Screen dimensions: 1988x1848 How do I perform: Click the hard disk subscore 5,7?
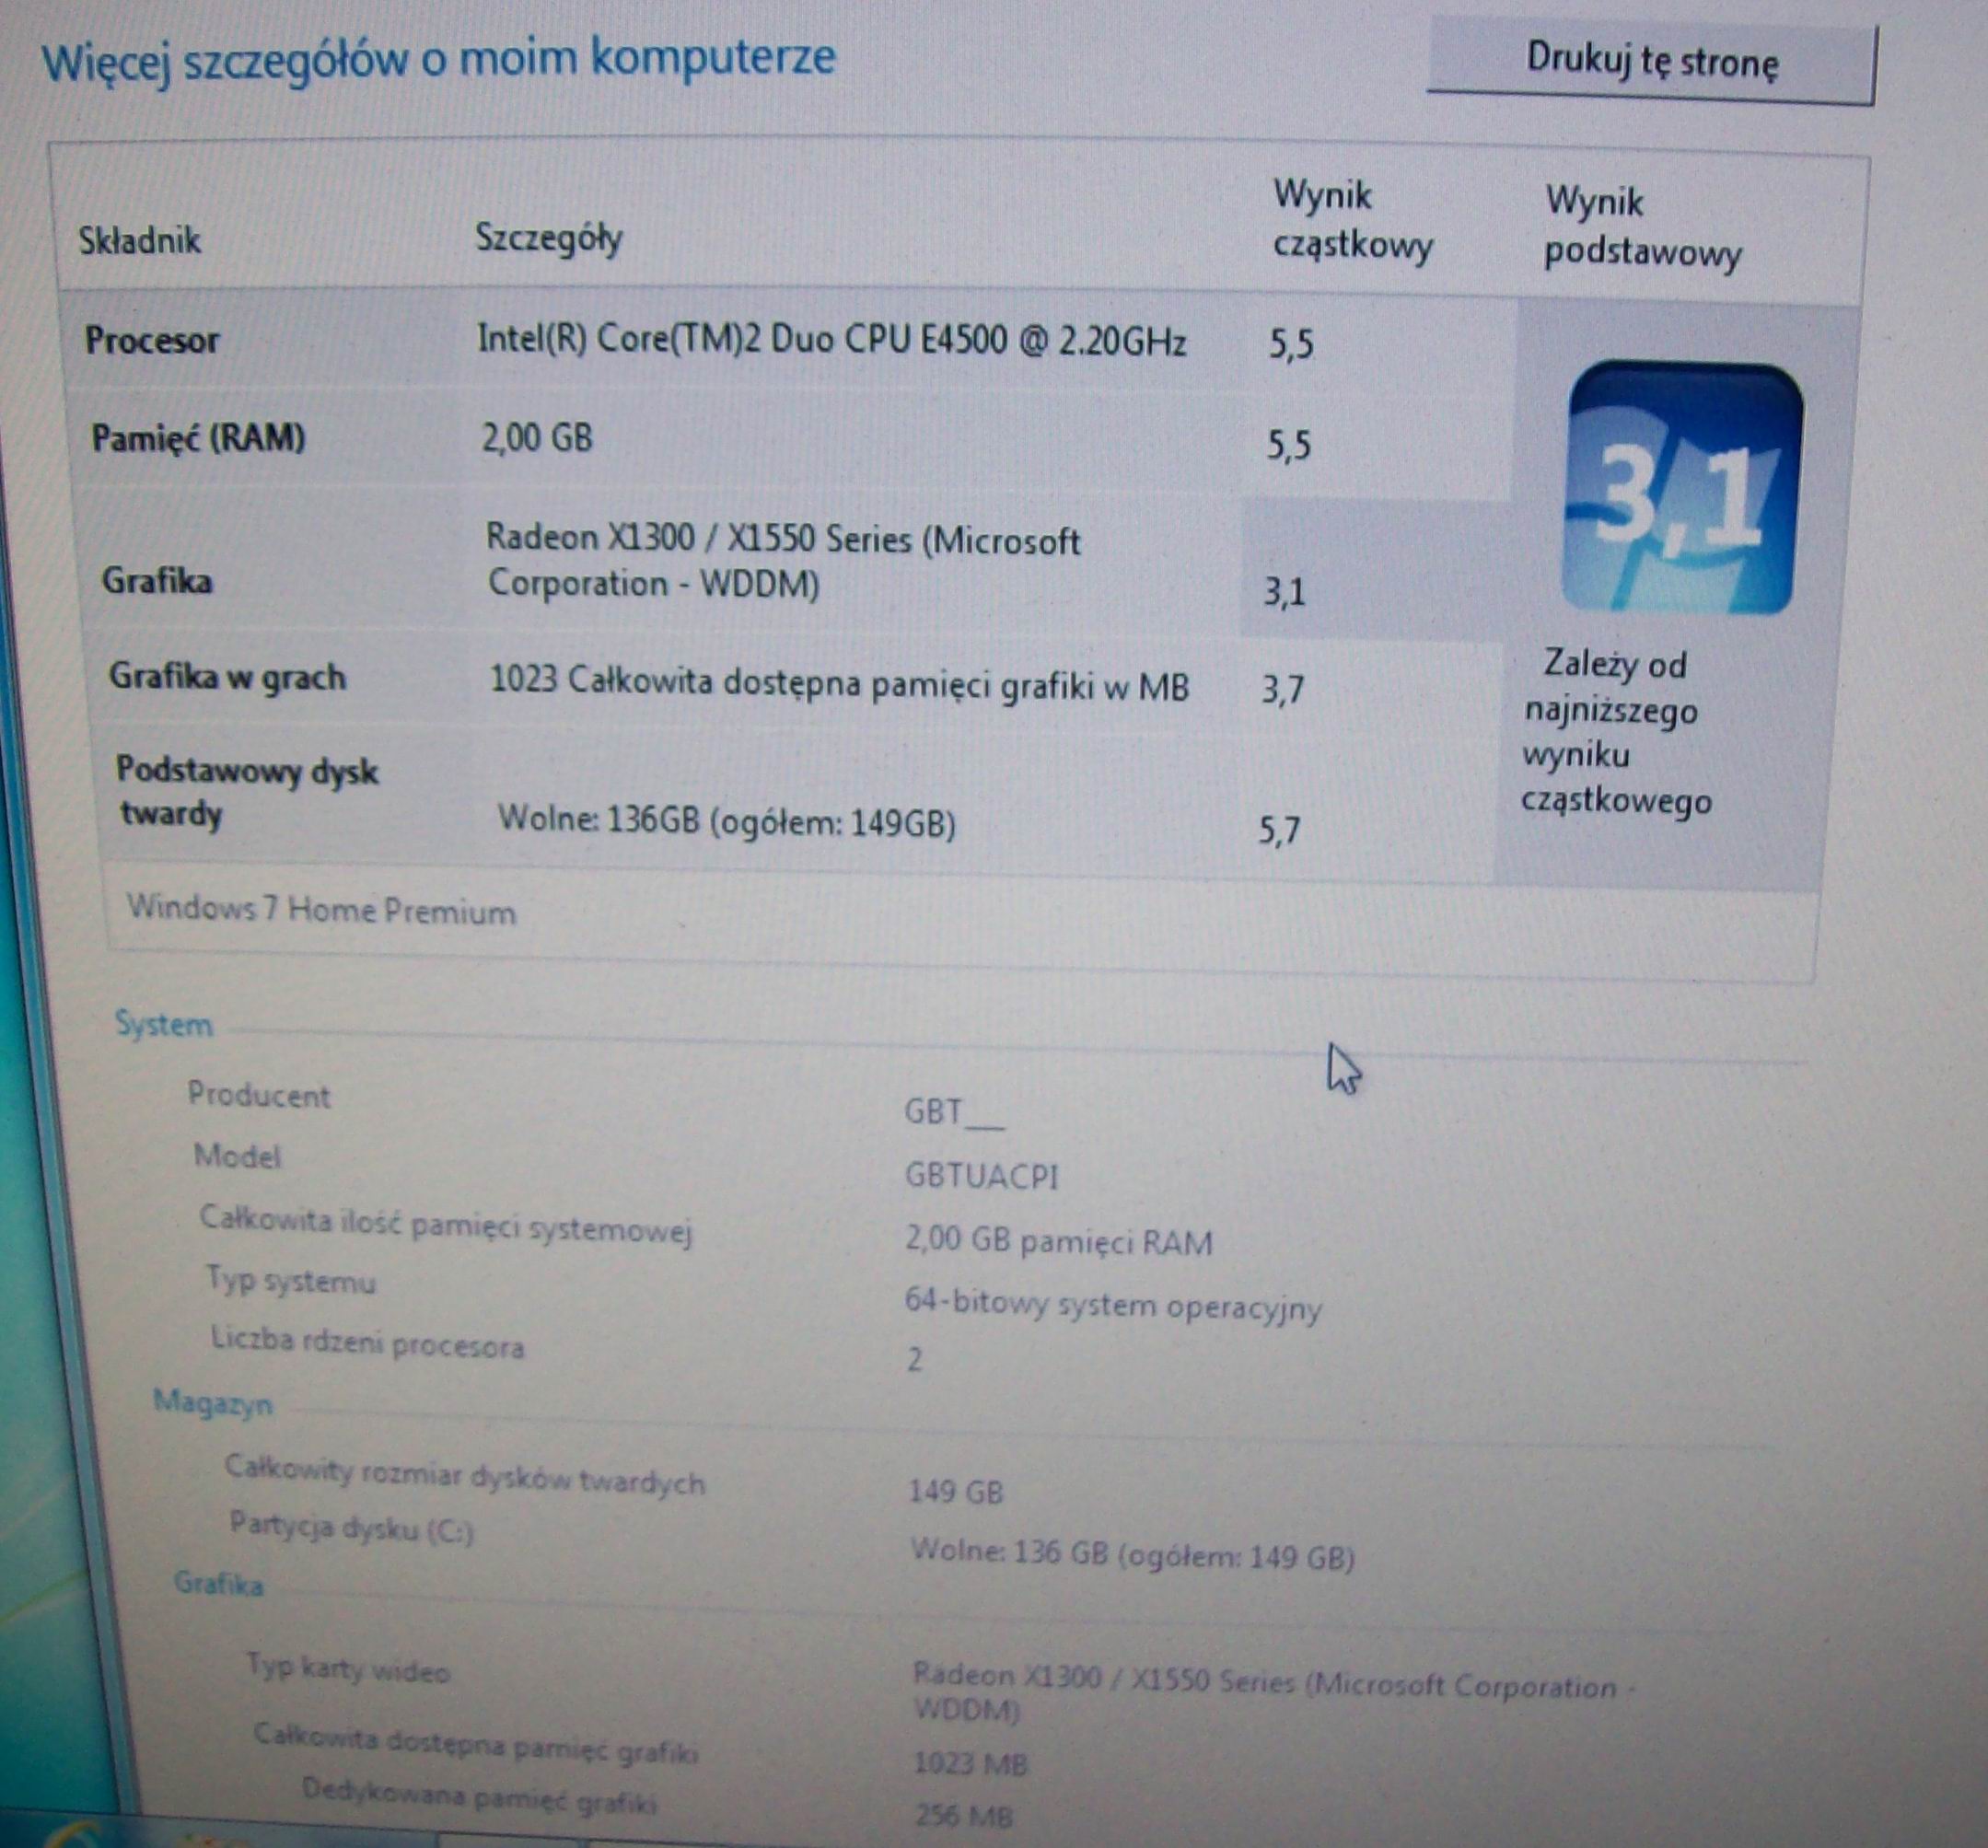coord(1279,831)
